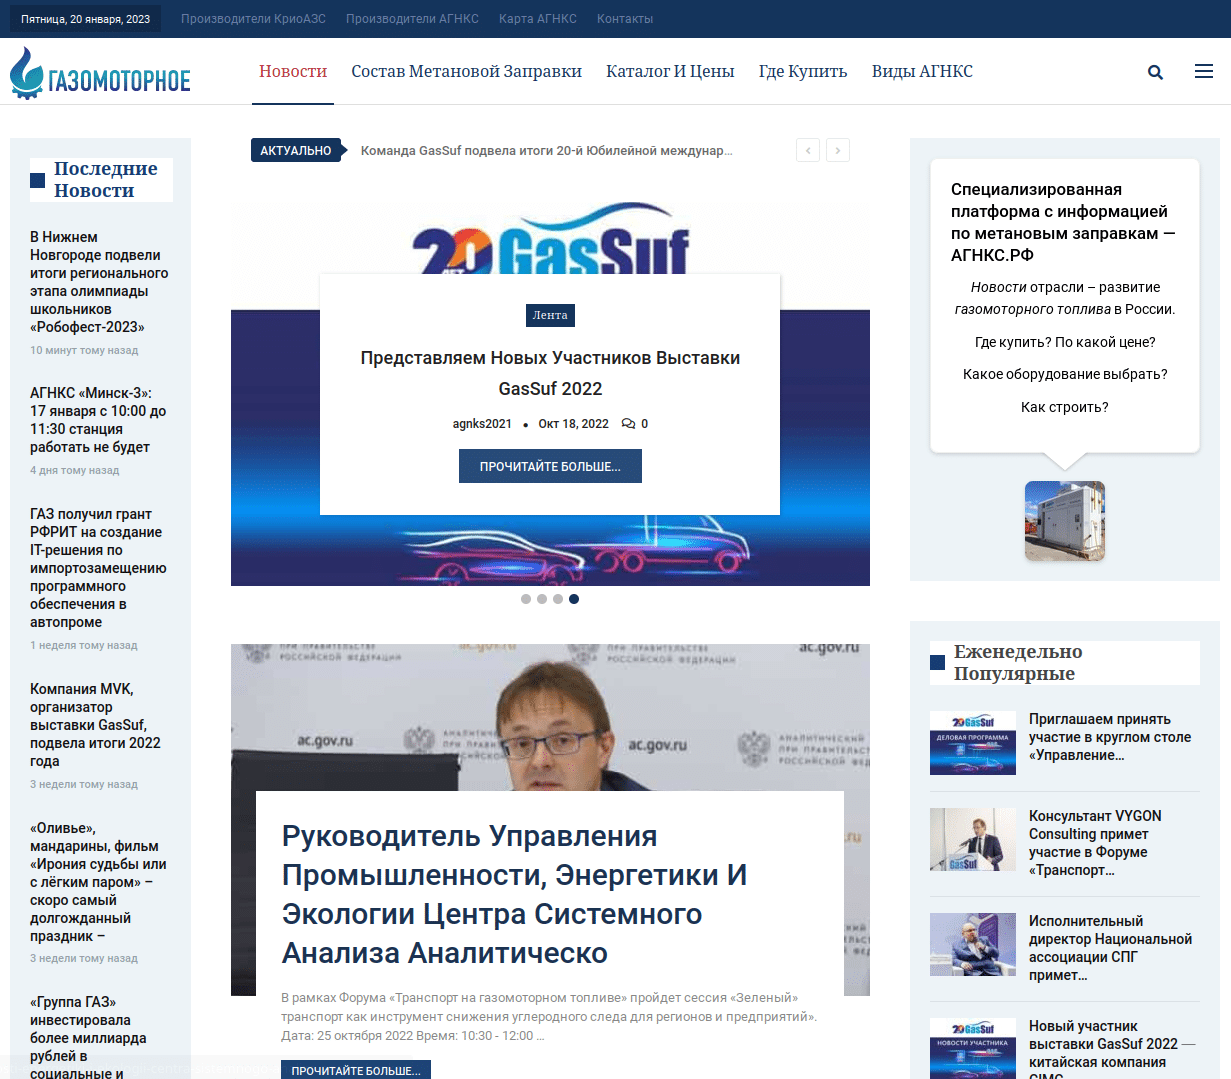The width and height of the screenshot is (1231, 1079).
Task: Select the fourth active slider dot
Action: (x=574, y=599)
